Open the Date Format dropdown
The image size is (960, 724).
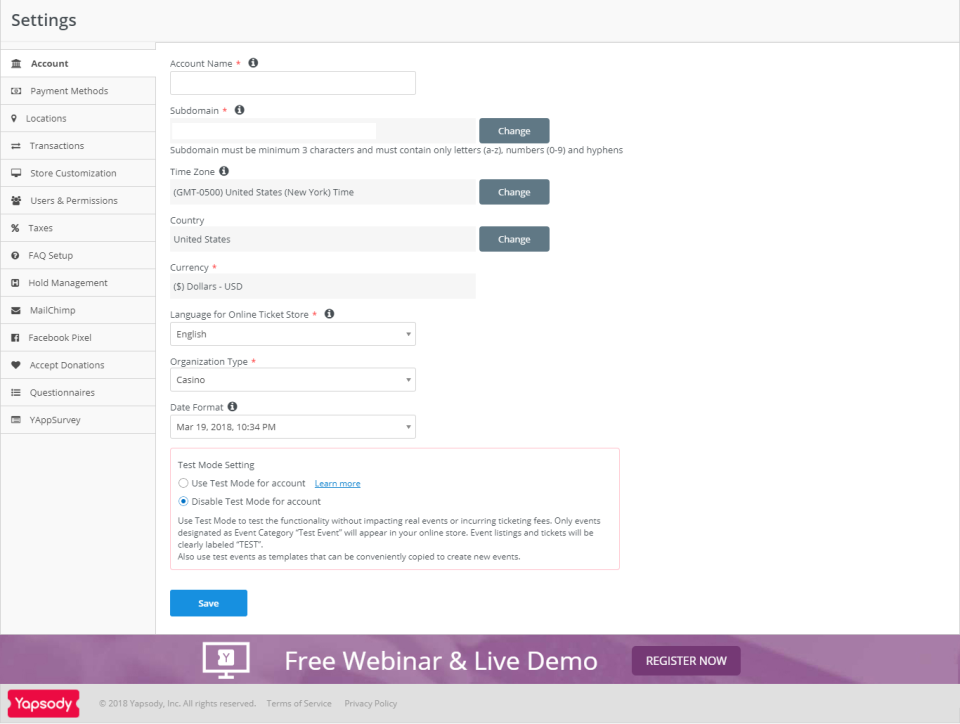point(292,426)
